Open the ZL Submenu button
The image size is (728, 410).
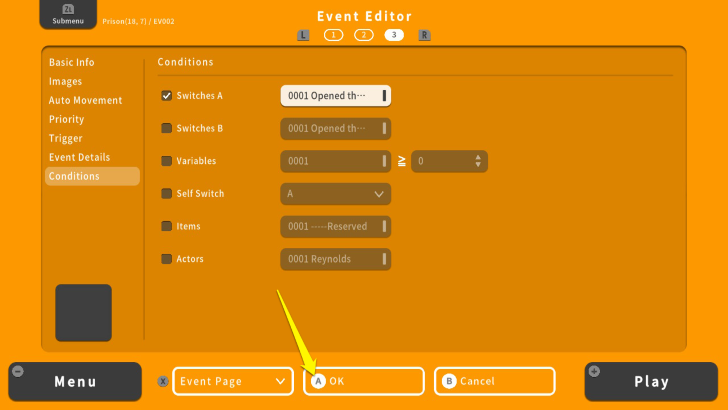coord(68,14)
